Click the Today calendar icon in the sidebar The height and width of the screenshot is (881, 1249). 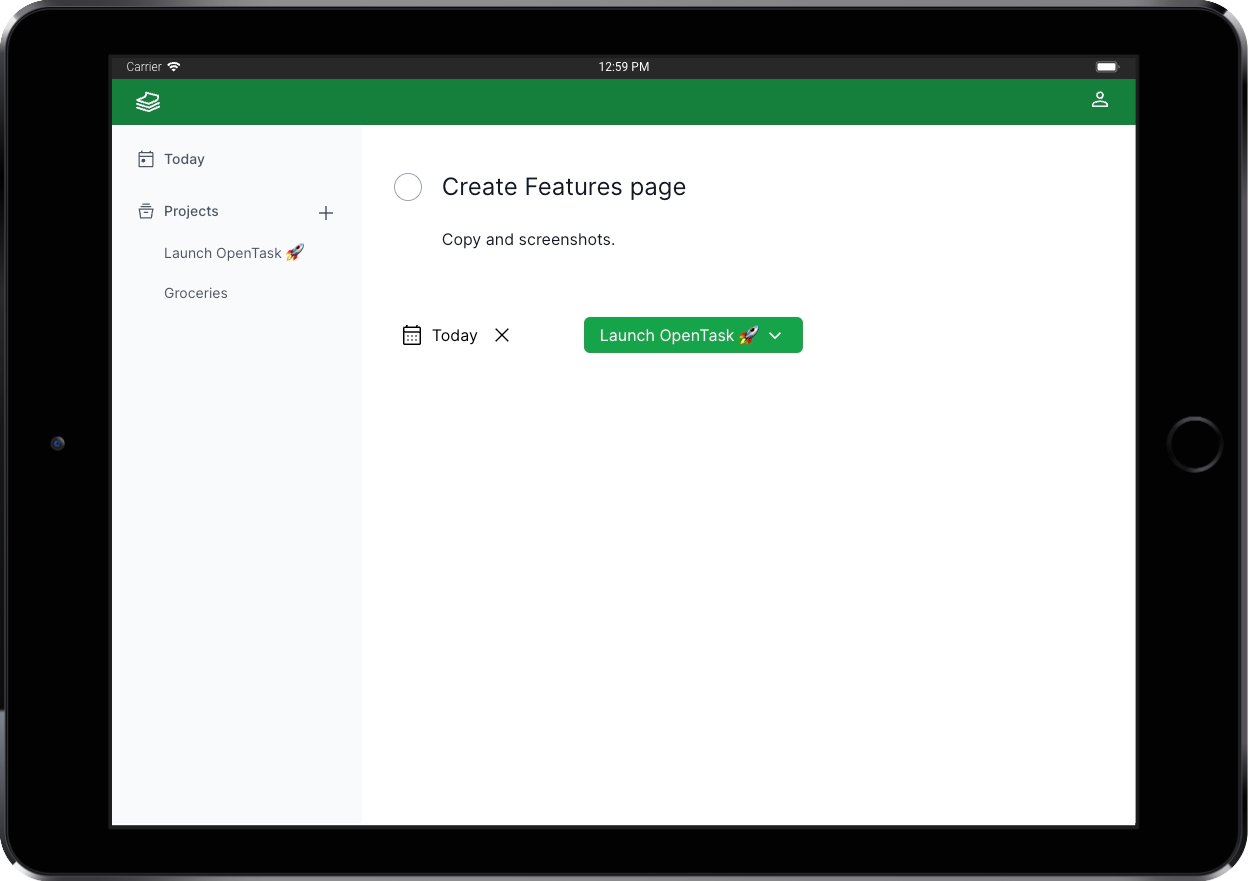[144, 158]
